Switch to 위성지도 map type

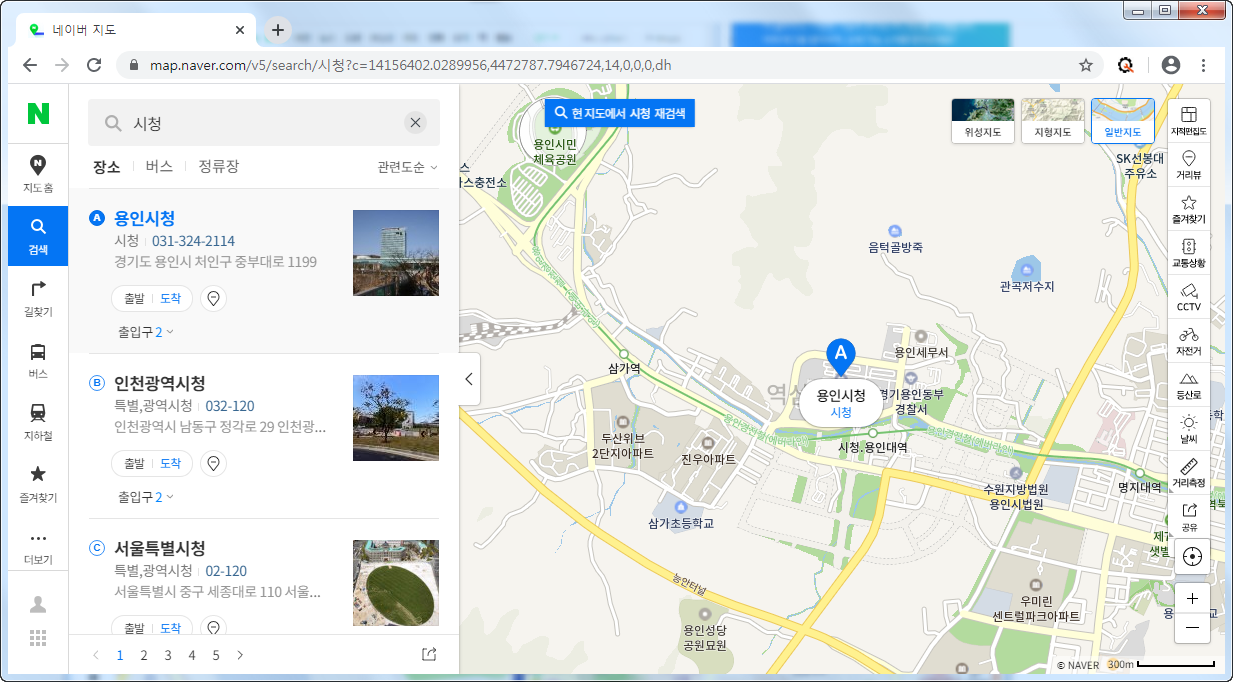pyautogui.click(x=983, y=120)
